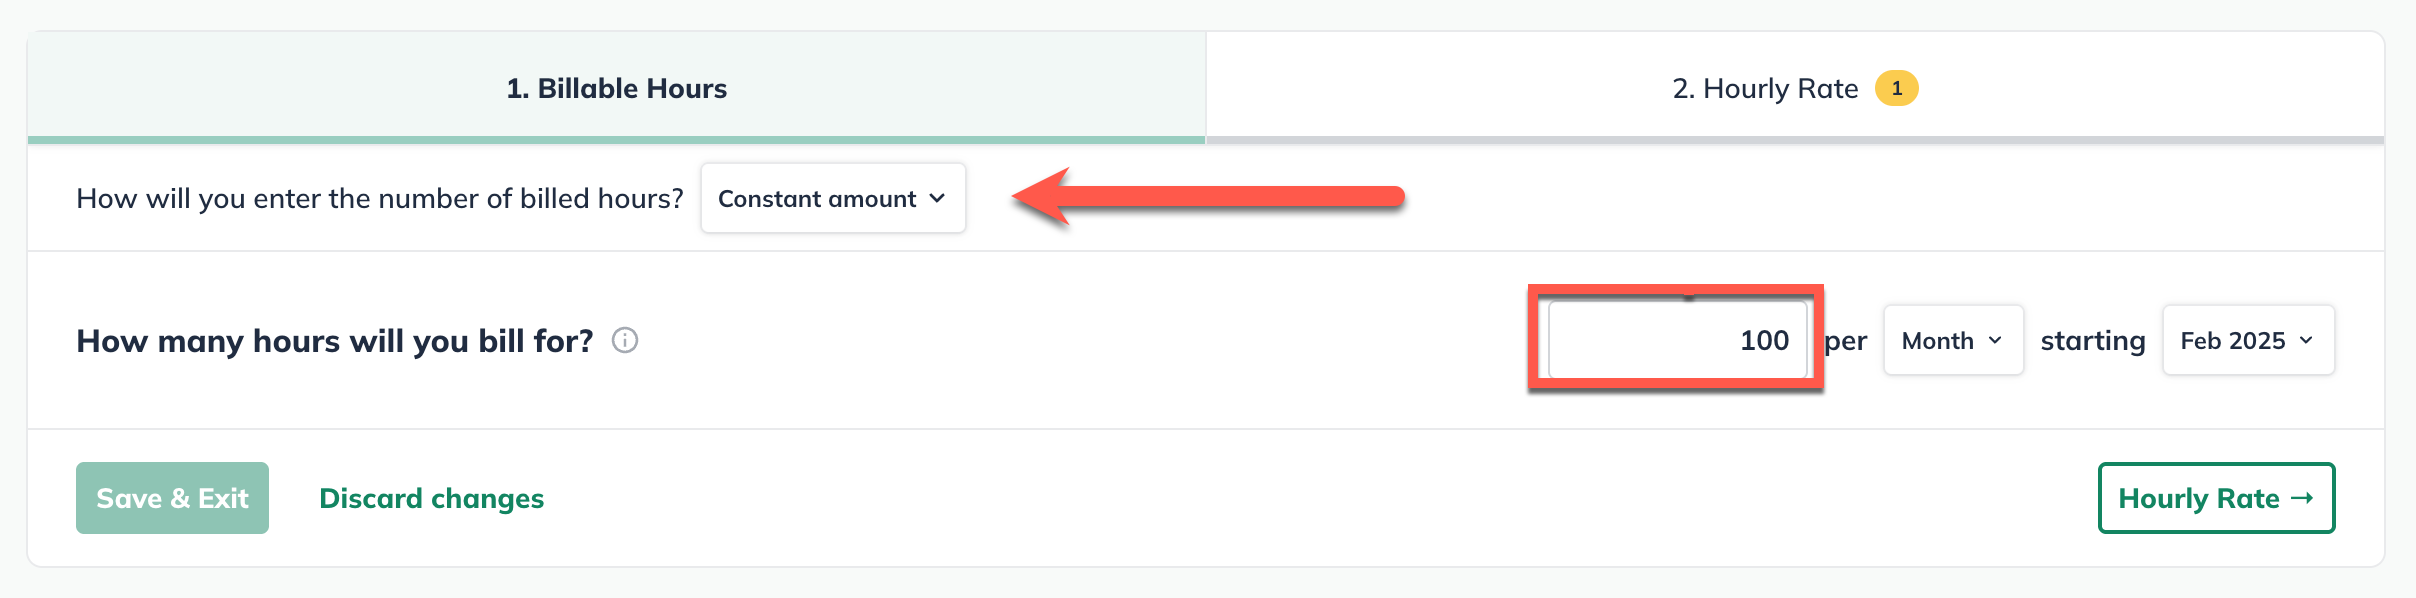Click the "per" label after hours field
Screen dimensions: 2416x598
click(x=1846, y=341)
